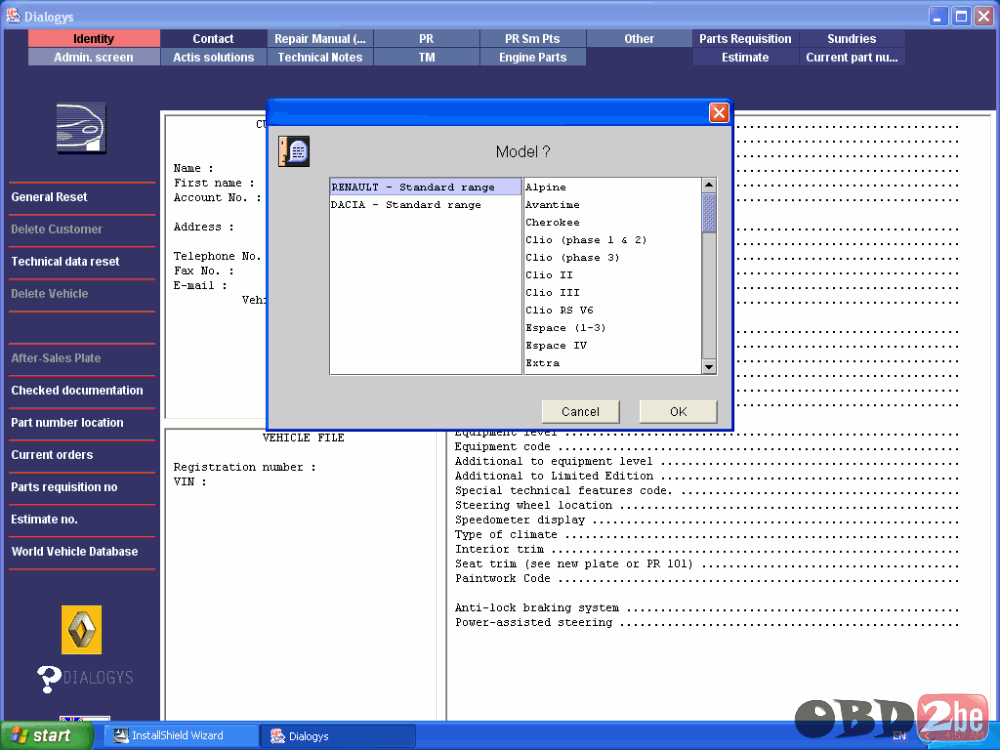Select Clio (phase 3) model
This screenshot has width=1000, height=750.
(612, 258)
